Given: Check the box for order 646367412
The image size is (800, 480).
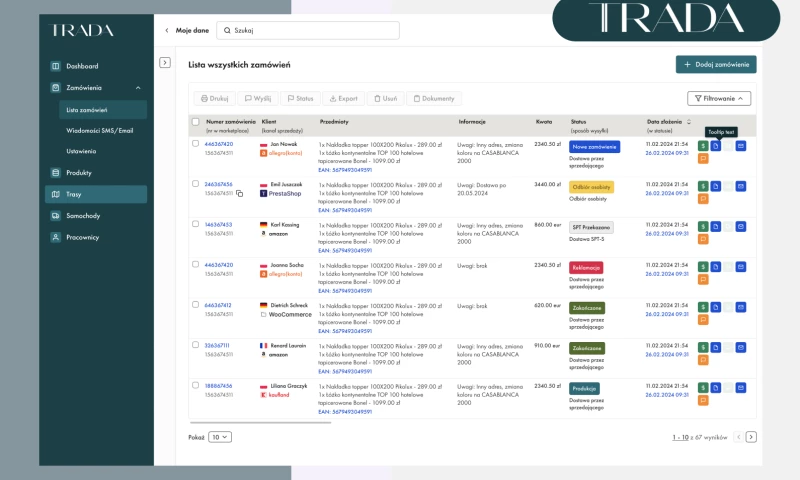Looking at the screenshot, I should 195,305.
